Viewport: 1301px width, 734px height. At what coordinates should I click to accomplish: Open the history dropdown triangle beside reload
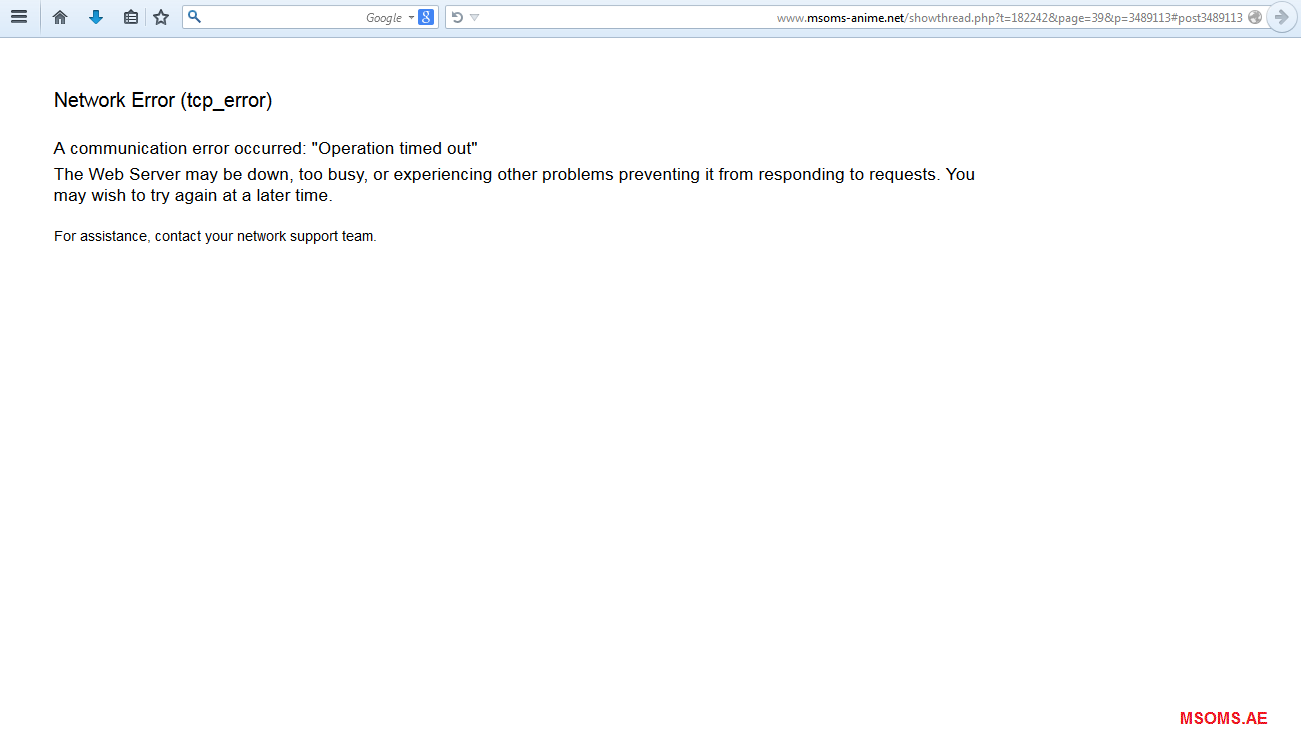click(475, 17)
